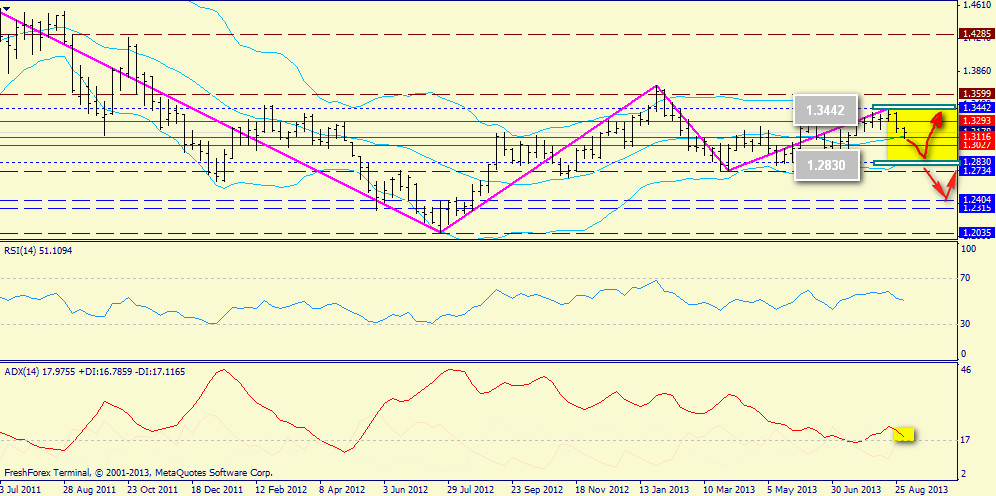Select the gray 1.2830 callout label

click(x=827, y=166)
